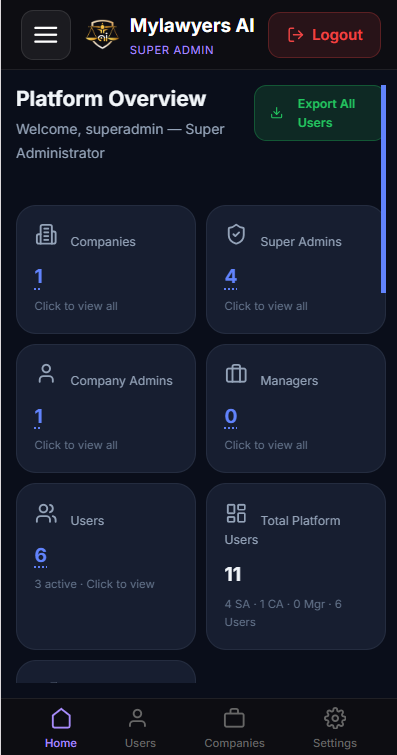Click the Export All Users button
The image size is (397, 755).
(318, 113)
